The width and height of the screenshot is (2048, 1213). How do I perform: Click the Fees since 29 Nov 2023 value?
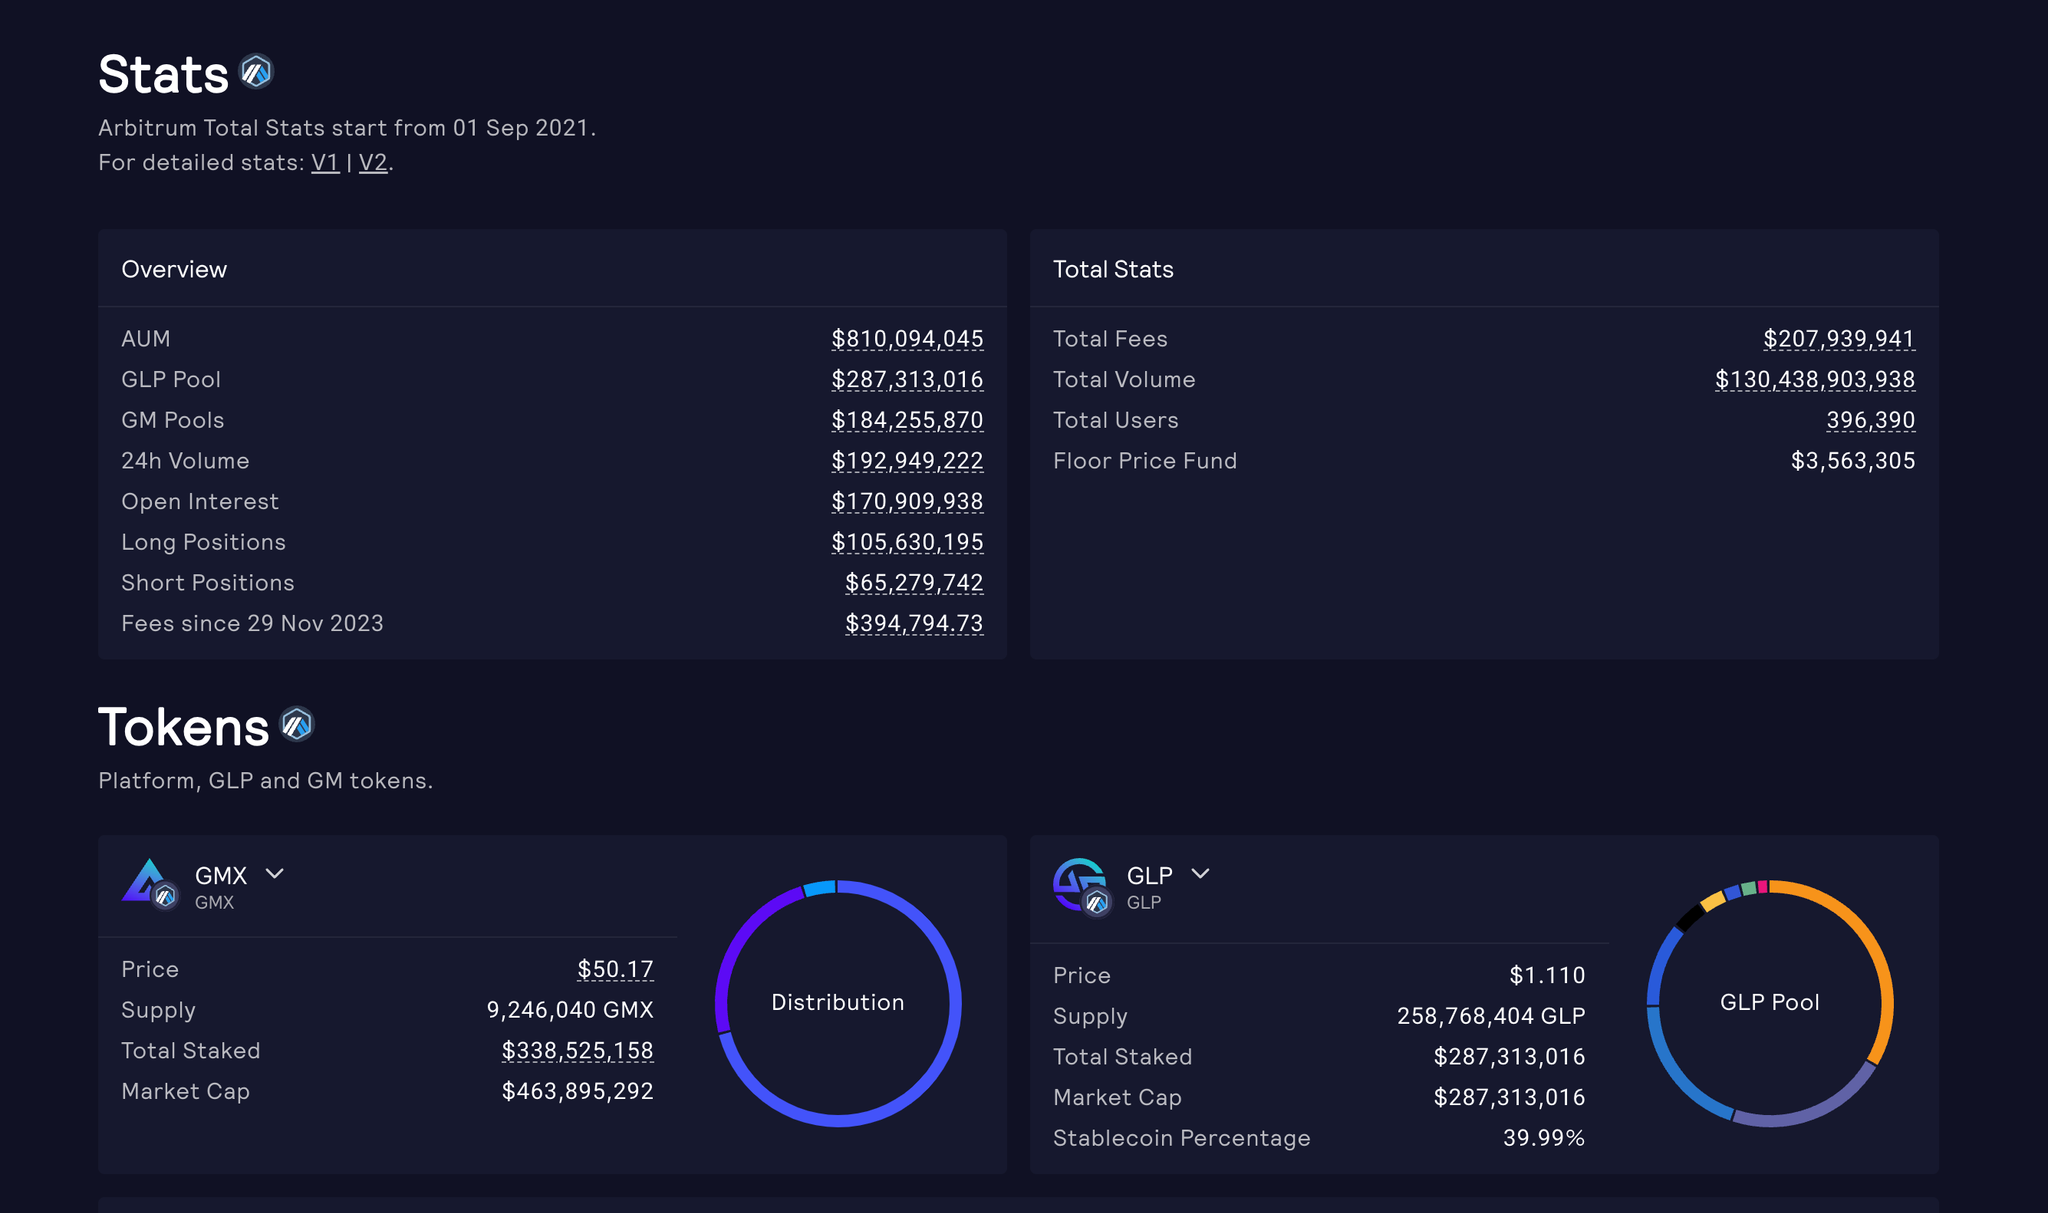914,624
